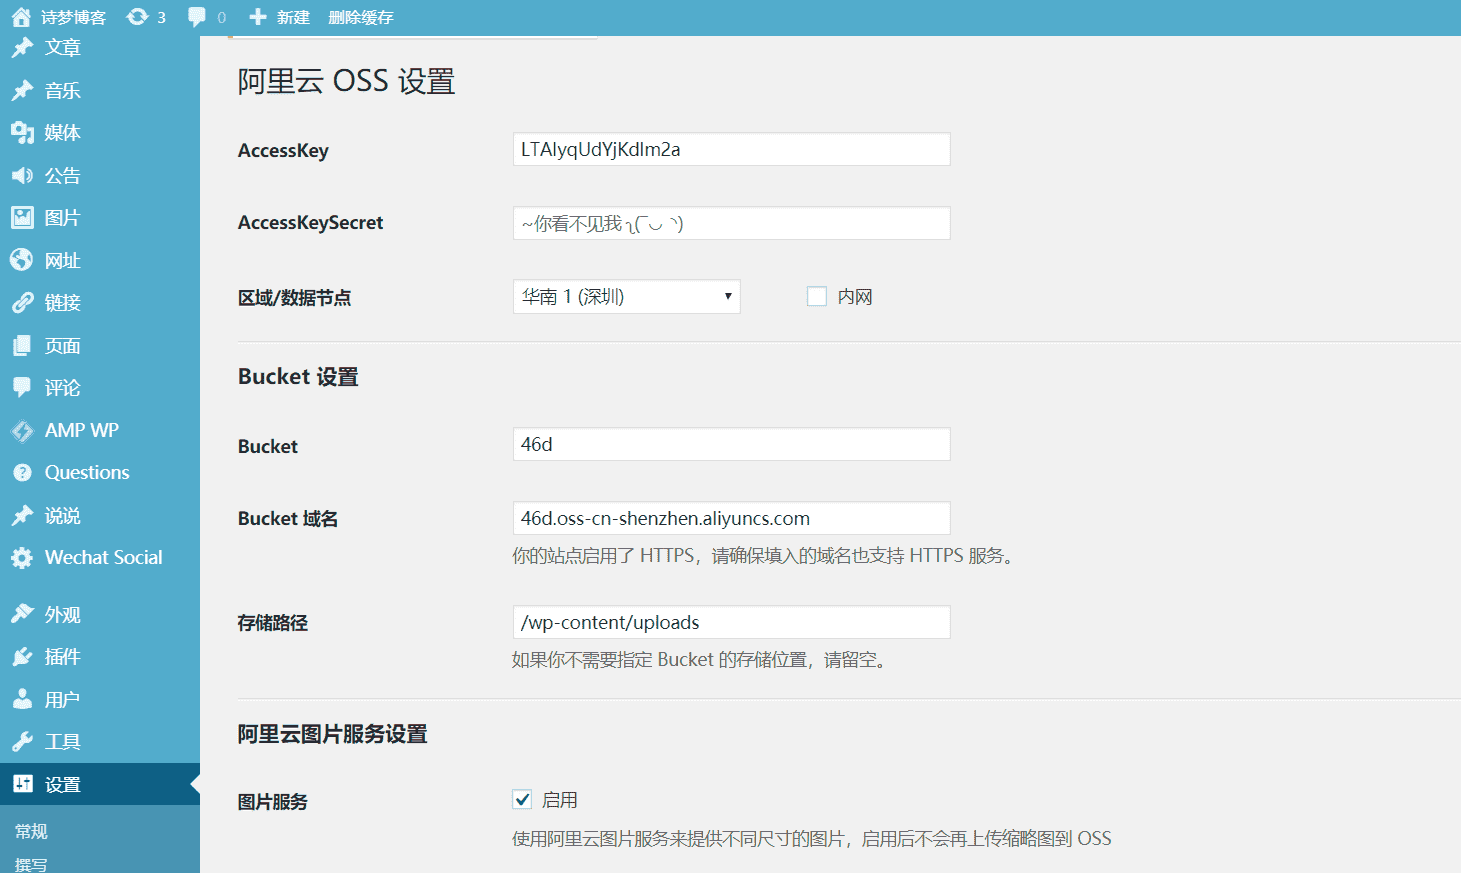The image size is (1461, 873).
Task: Click the media icon beside 媒体
Action: coord(22,132)
